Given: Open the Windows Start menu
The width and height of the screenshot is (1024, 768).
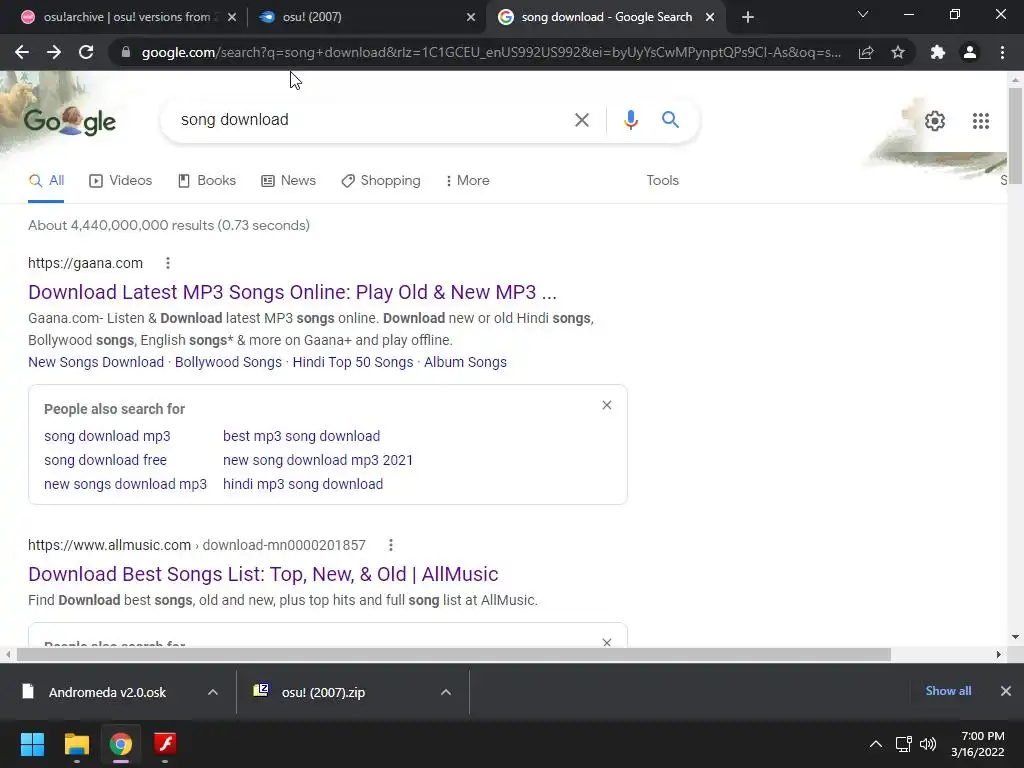Looking at the screenshot, I should point(32,744).
